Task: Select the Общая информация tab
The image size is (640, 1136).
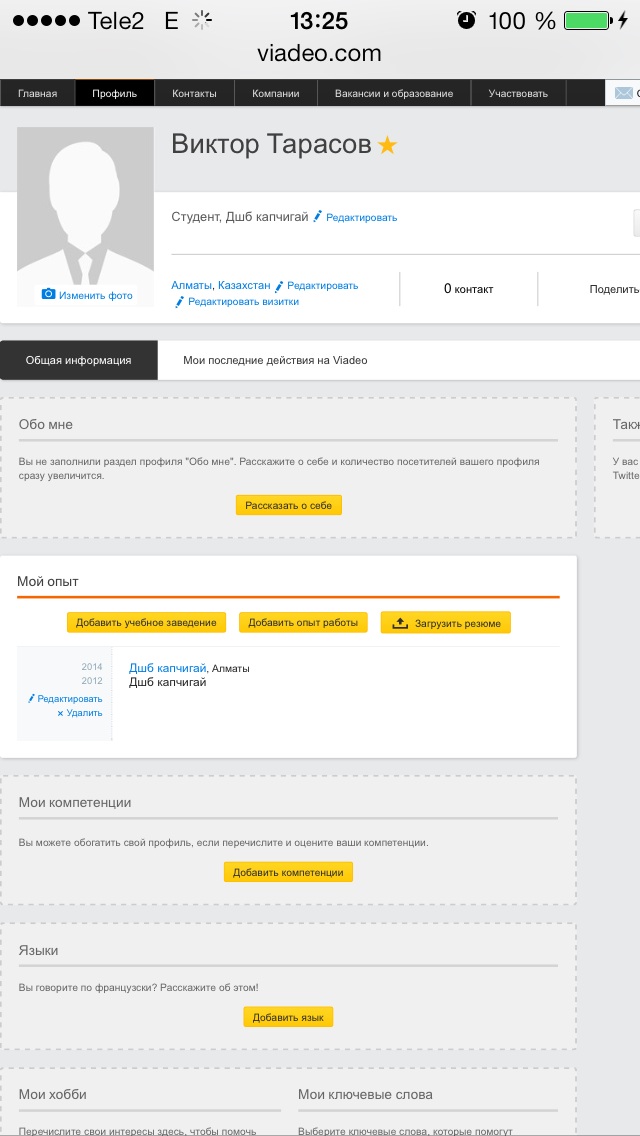Action: pyautogui.click(x=78, y=360)
